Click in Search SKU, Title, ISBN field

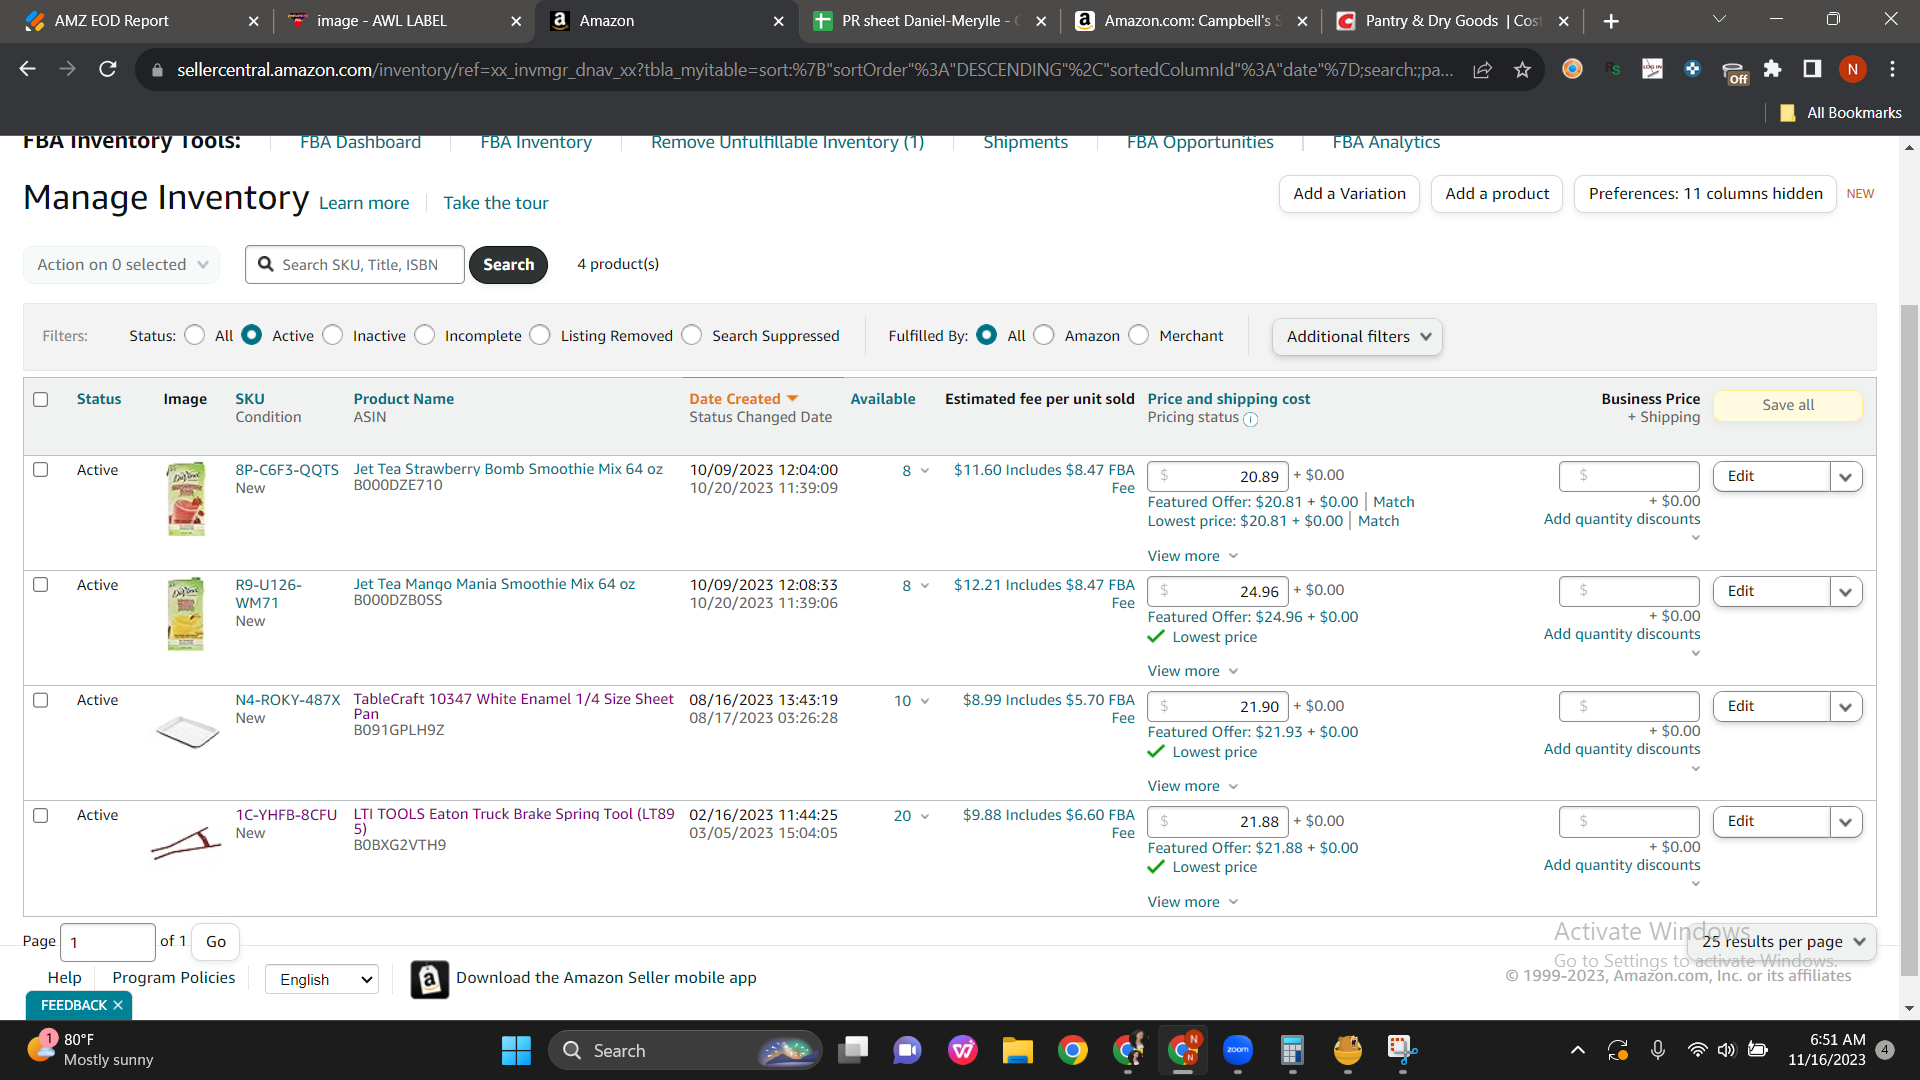click(355, 265)
